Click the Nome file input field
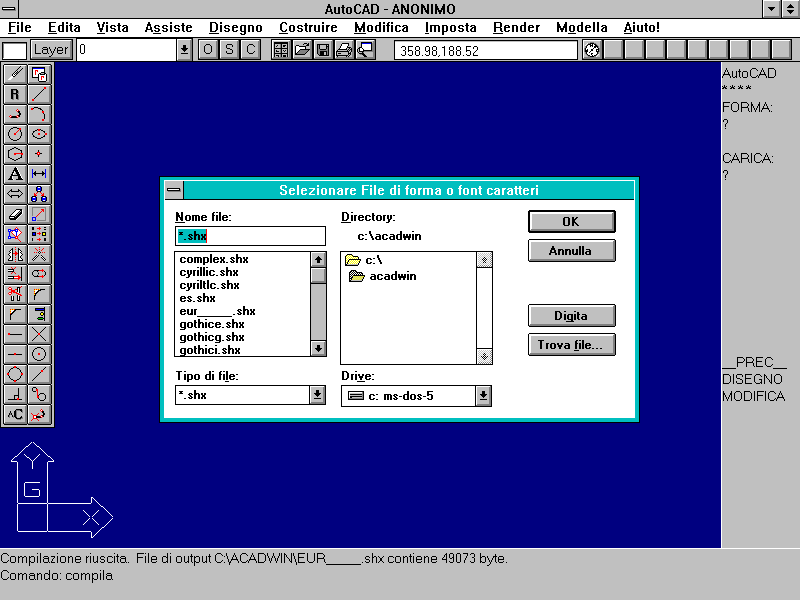Screen dimensions: 800x600 250,236
